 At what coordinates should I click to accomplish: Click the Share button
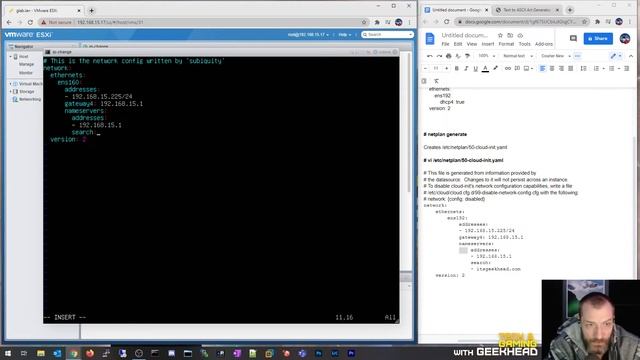pyautogui.click(x=598, y=38)
